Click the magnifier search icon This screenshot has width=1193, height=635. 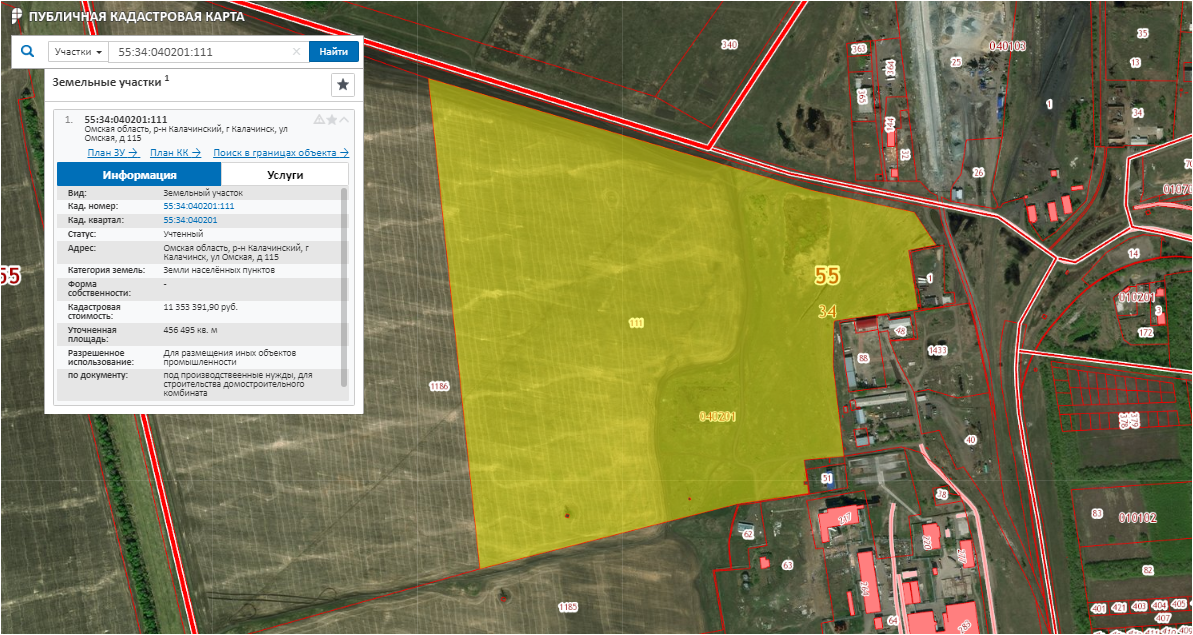[x=28, y=51]
